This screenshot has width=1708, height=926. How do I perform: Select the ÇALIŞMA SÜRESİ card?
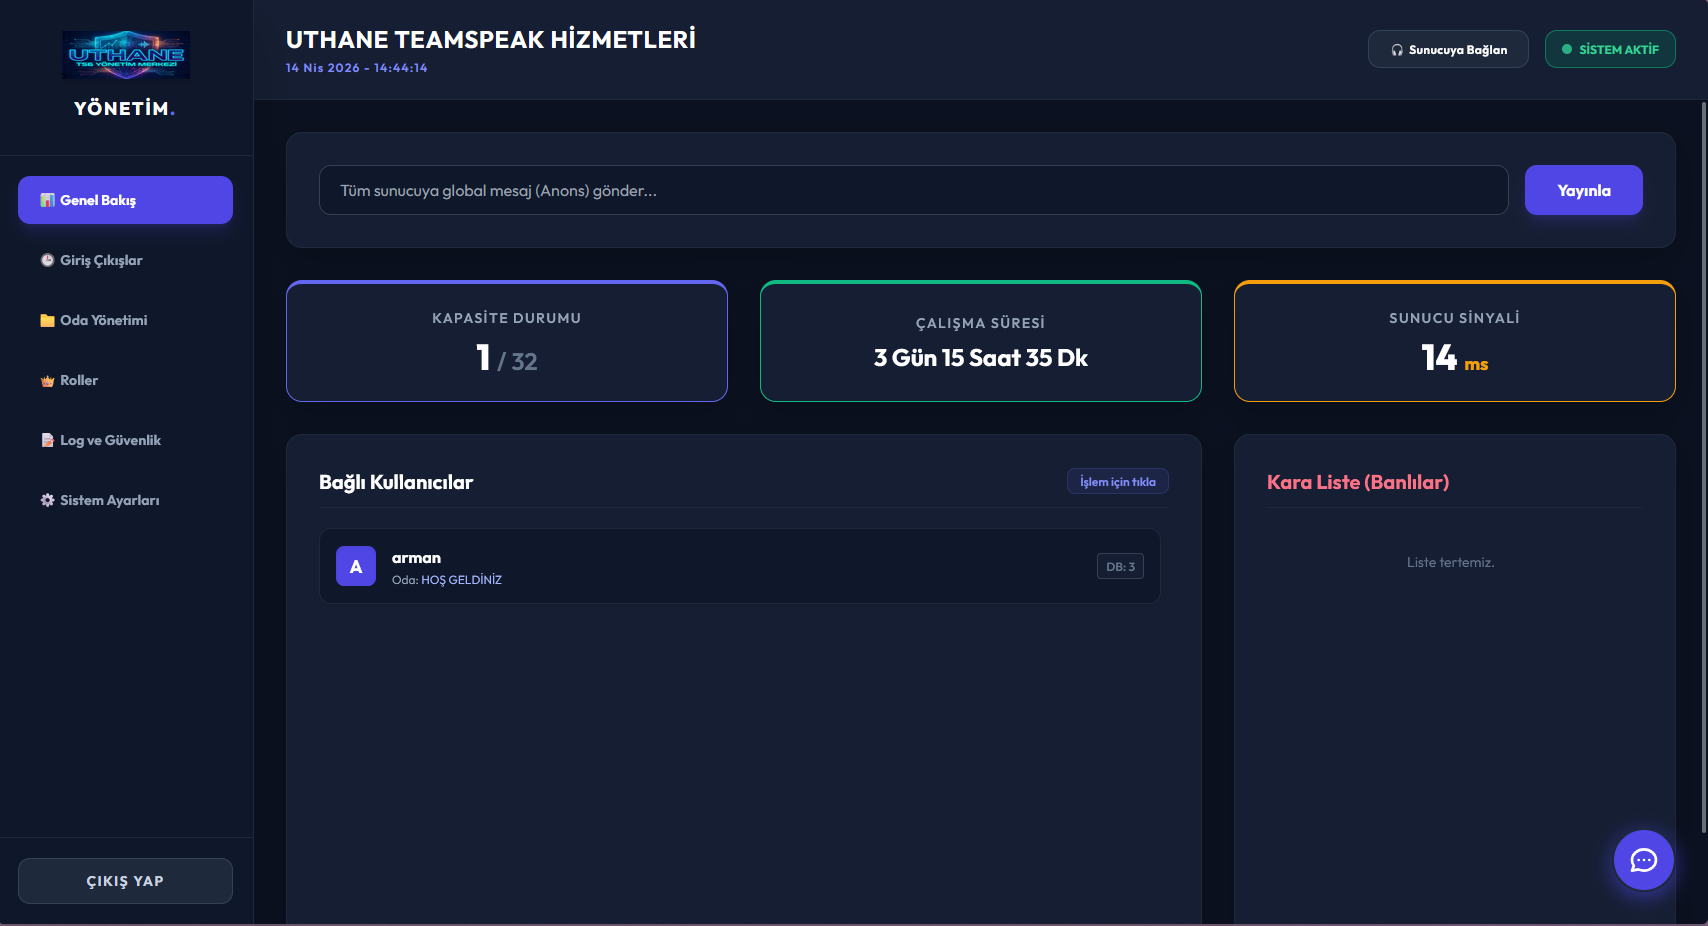(x=981, y=341)
